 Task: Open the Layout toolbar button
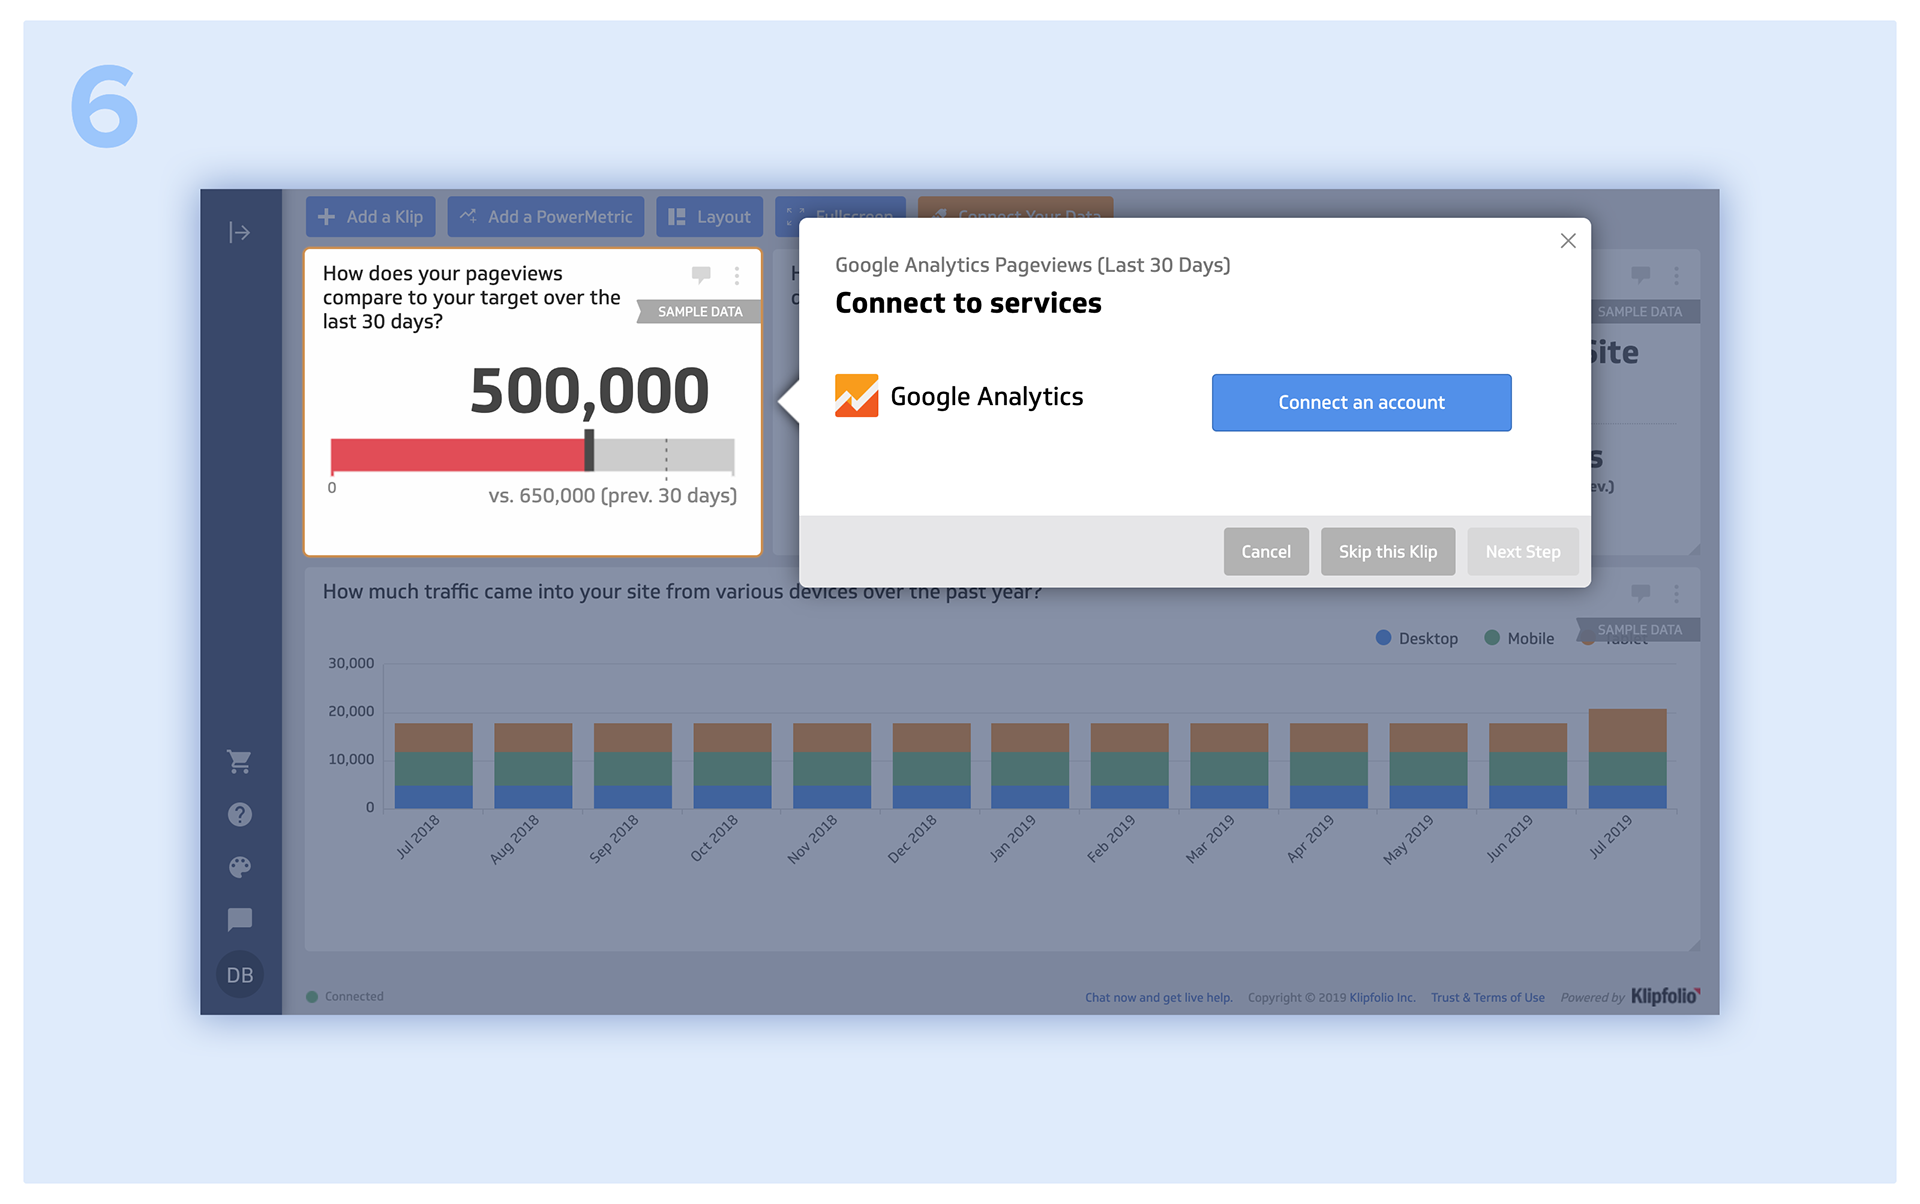click(709, 217)
